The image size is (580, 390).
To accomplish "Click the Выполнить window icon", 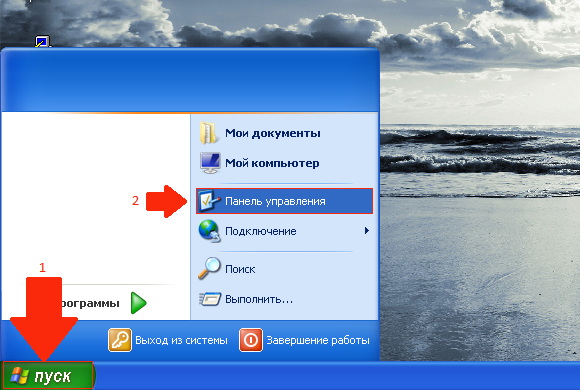I will tap(210, 299).
